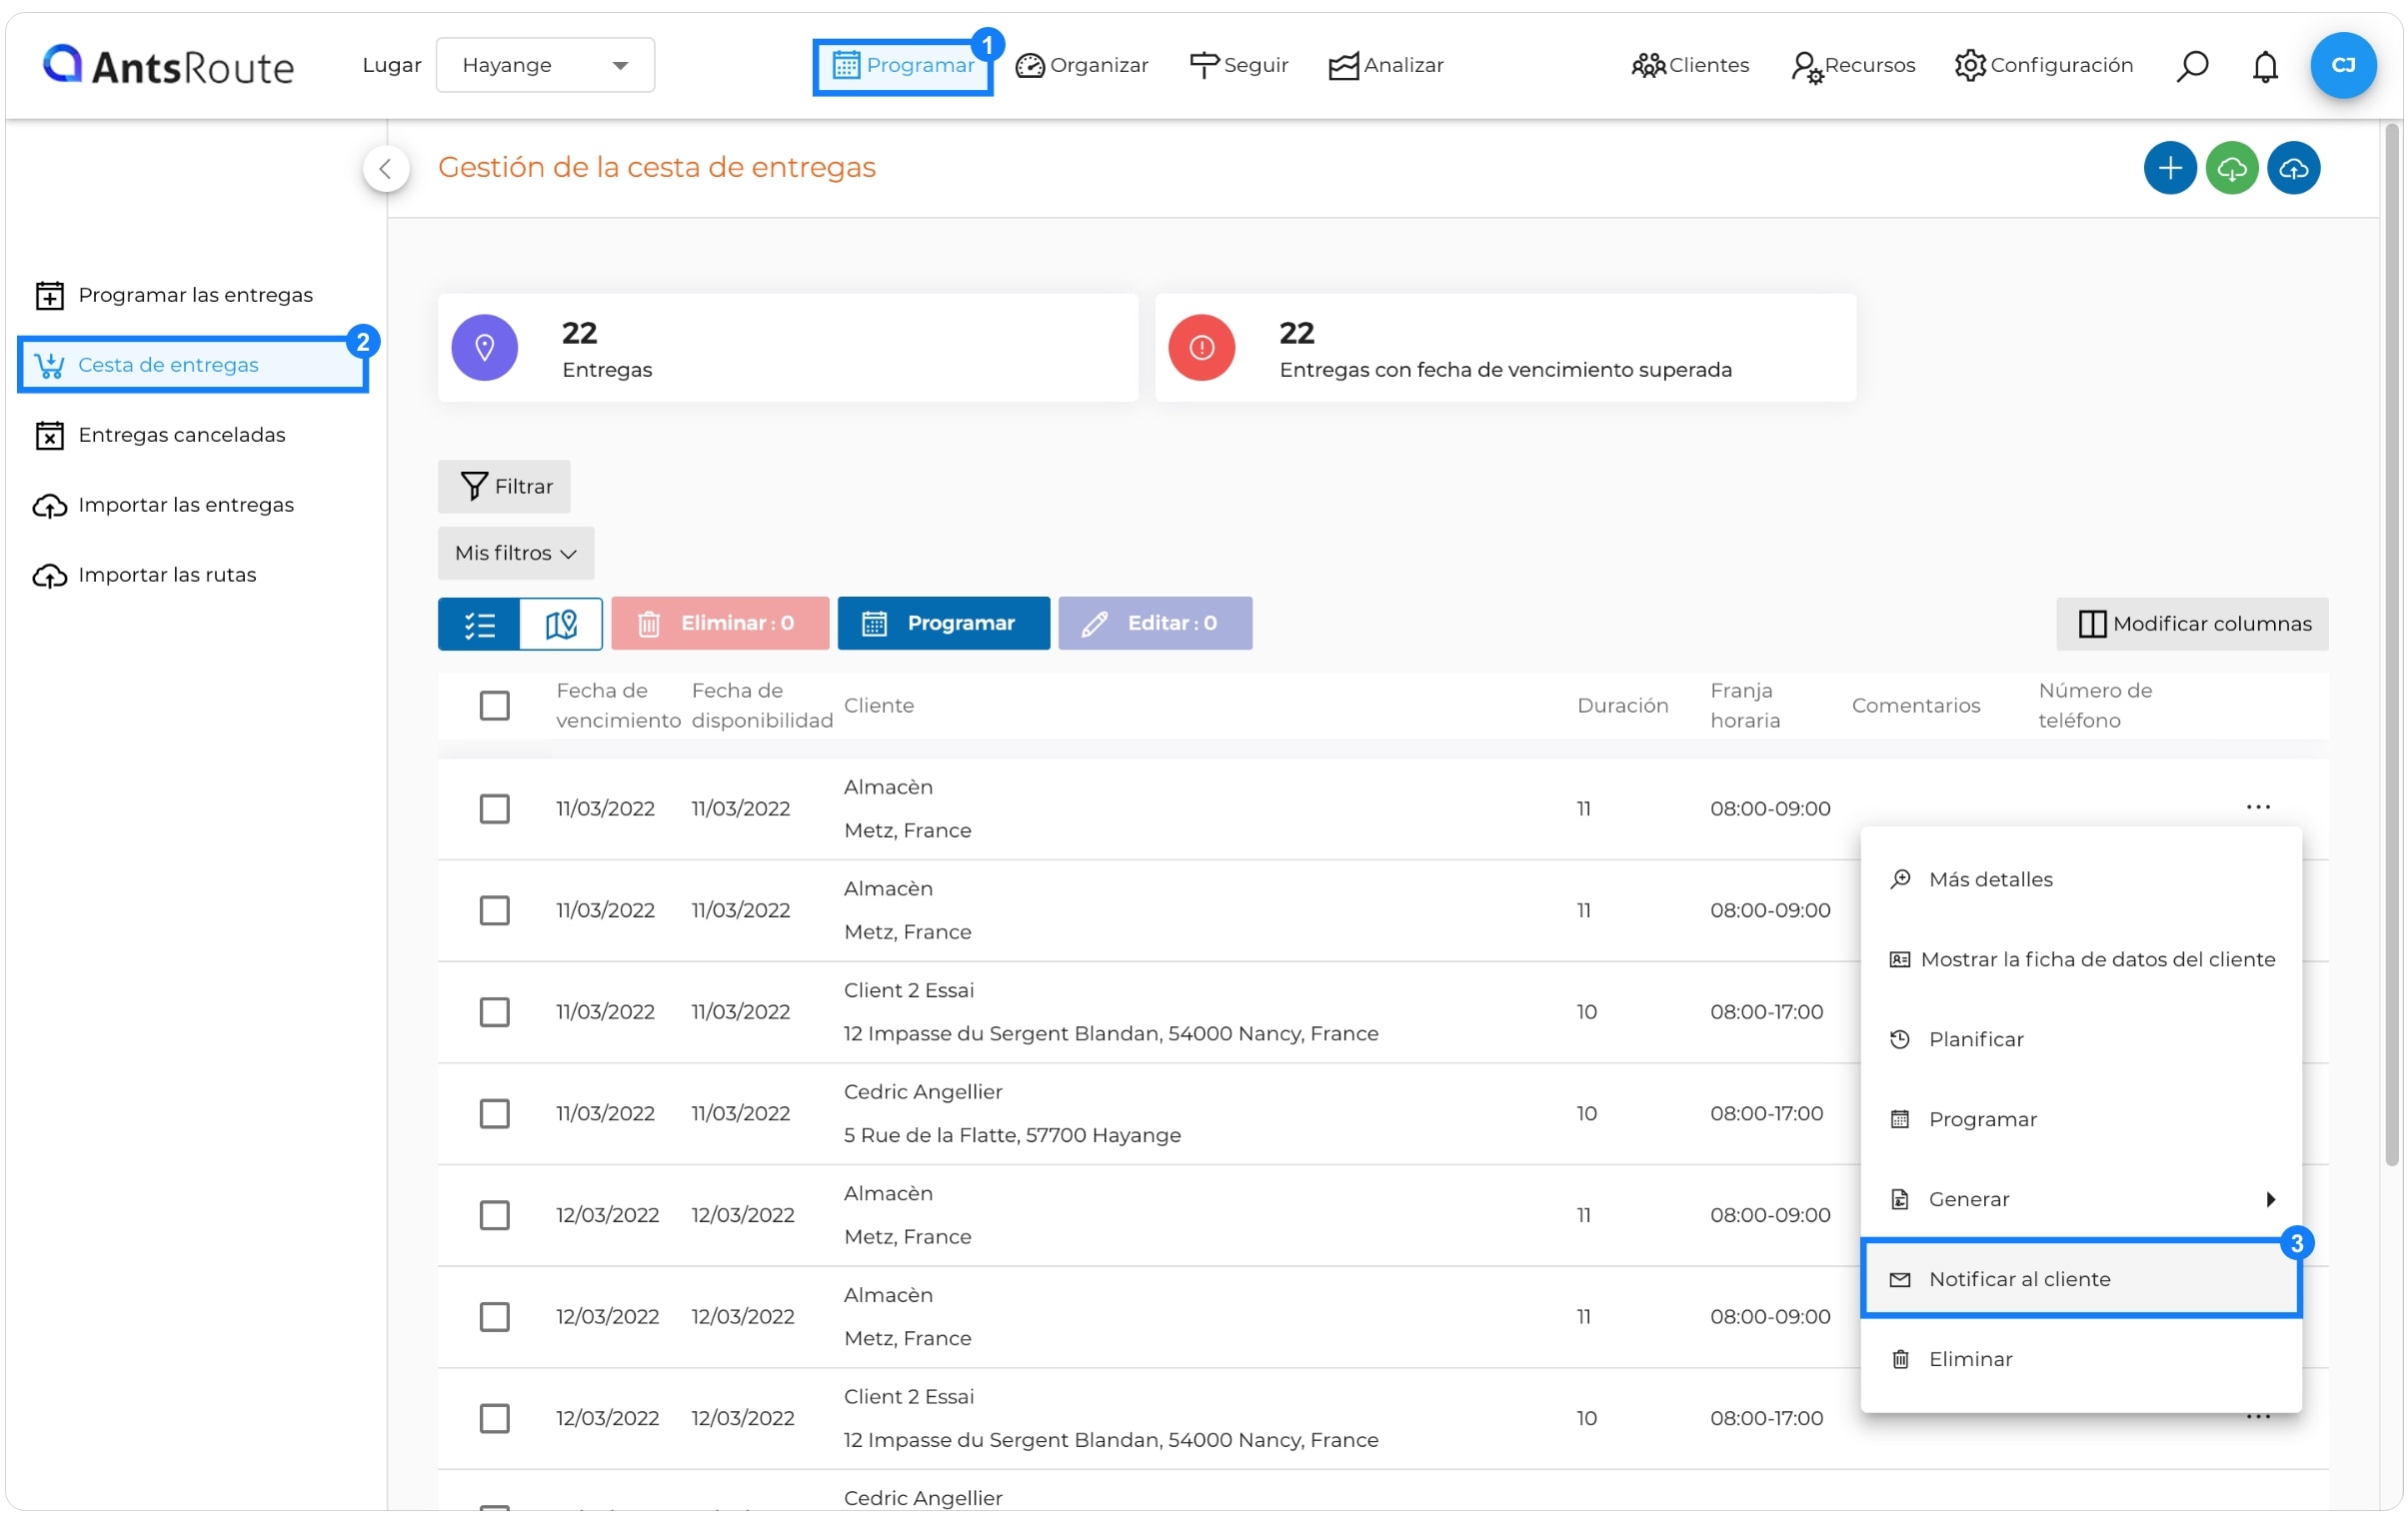Check Cedric Angellier 11/03/2022 row checkbox

[x=494, y=1114]
